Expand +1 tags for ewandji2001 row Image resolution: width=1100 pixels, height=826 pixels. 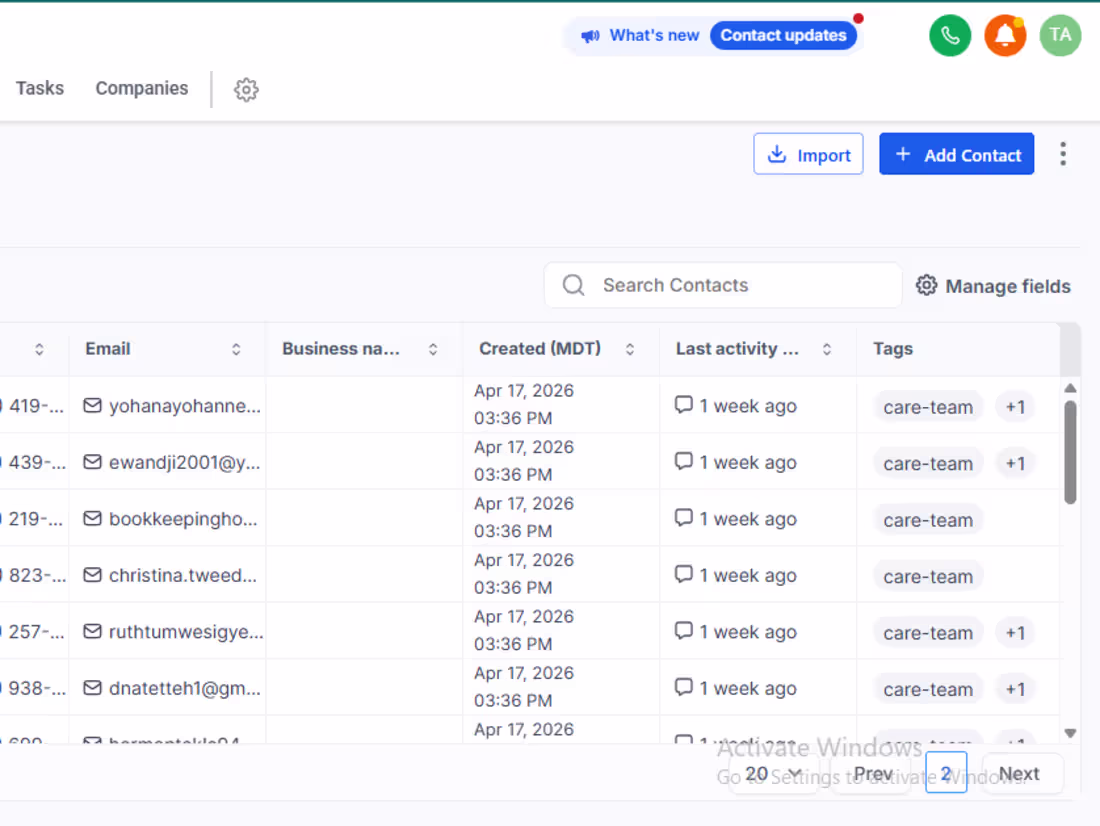coord(1015,463)
